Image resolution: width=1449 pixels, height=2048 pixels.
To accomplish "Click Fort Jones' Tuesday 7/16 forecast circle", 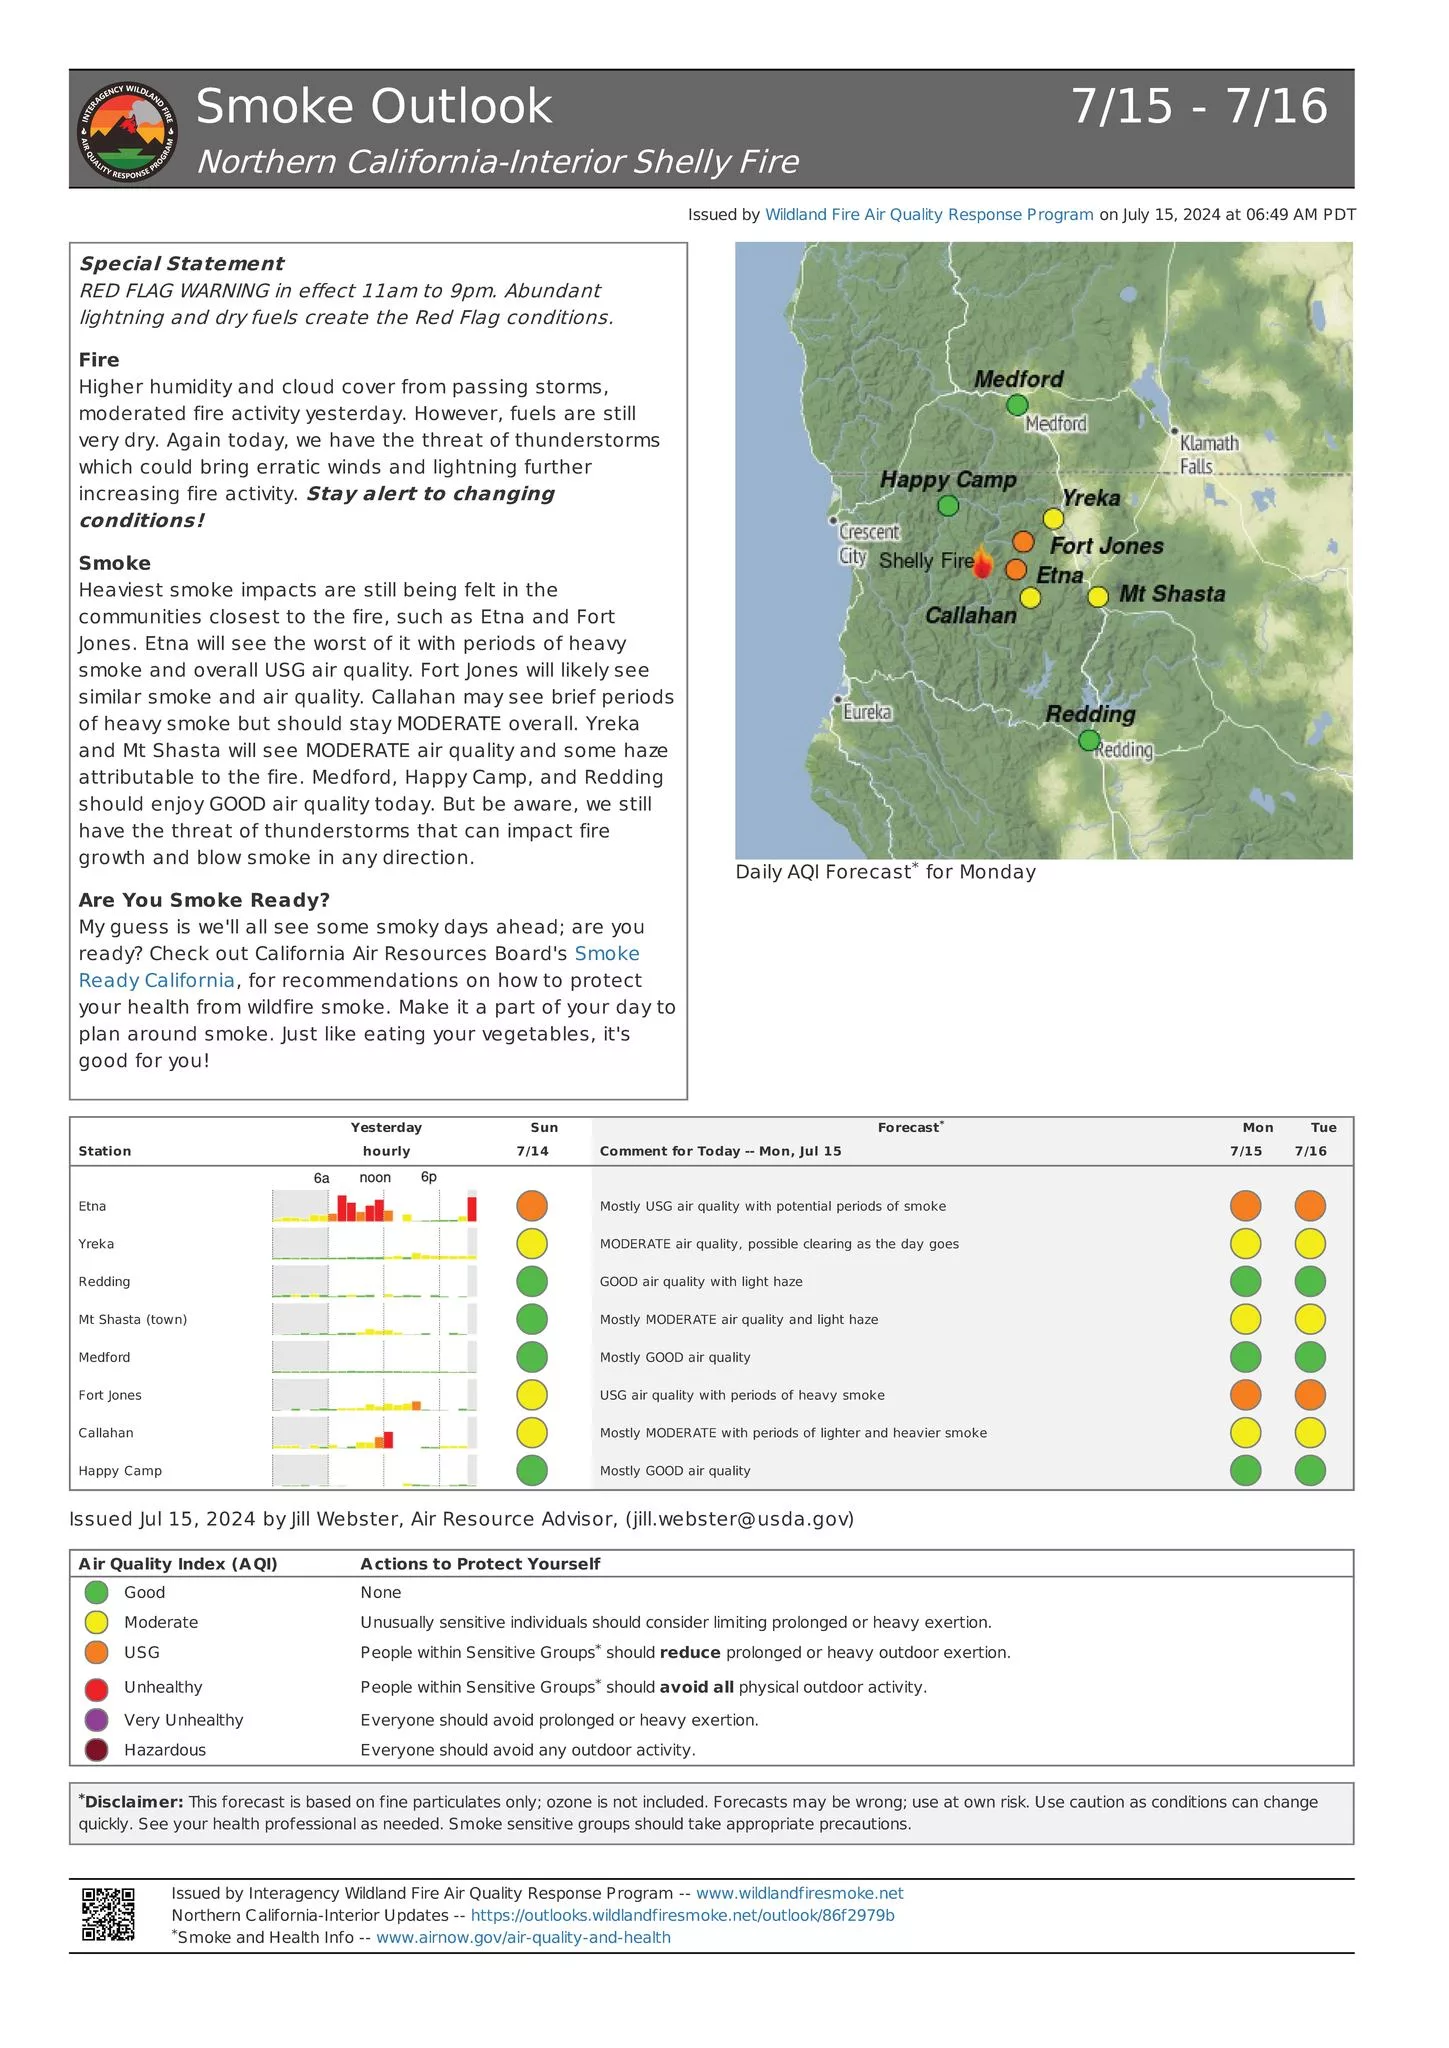I will tap(1310, 1394).
